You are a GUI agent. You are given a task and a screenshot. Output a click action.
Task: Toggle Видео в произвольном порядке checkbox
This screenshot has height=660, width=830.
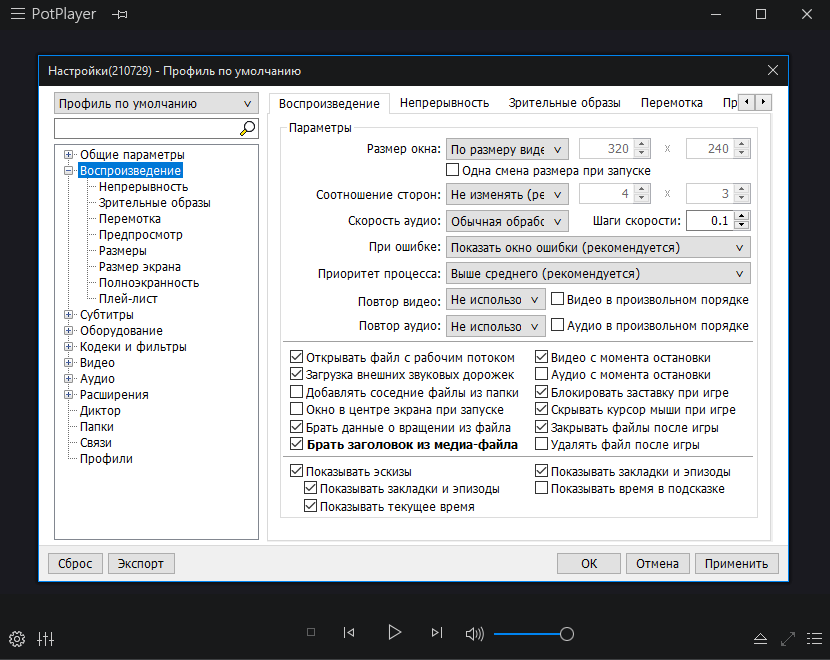point(557,299)
